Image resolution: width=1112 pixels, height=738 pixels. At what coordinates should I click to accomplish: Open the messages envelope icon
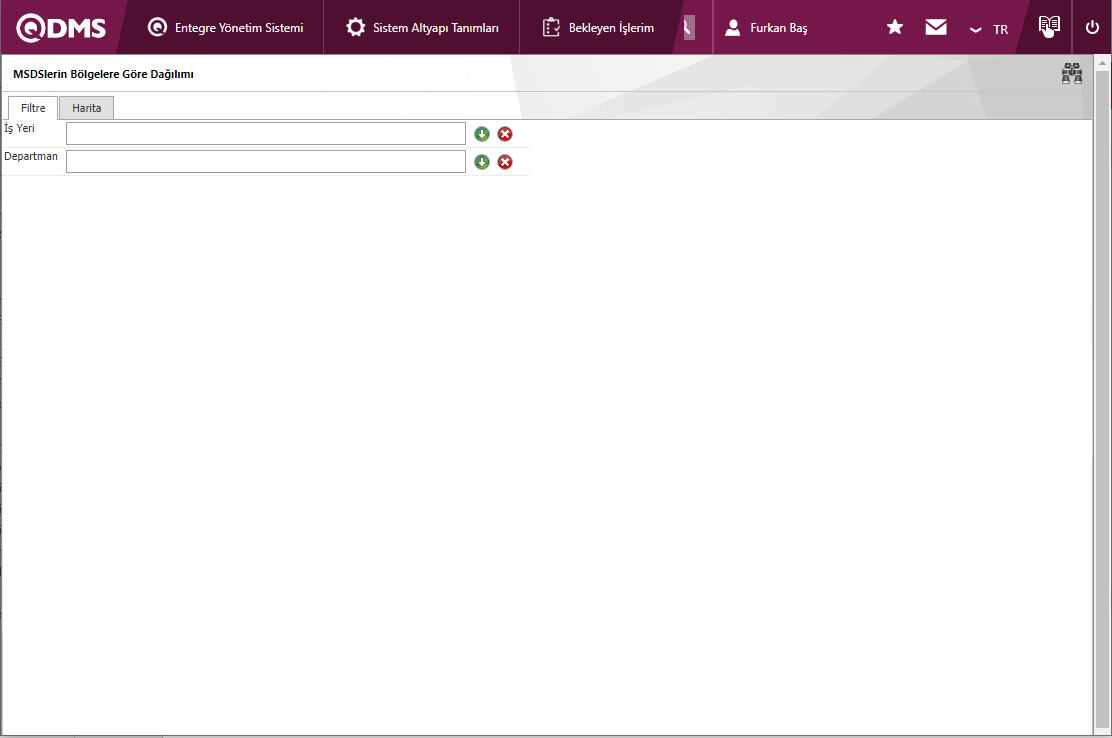[x=936, y=28]
